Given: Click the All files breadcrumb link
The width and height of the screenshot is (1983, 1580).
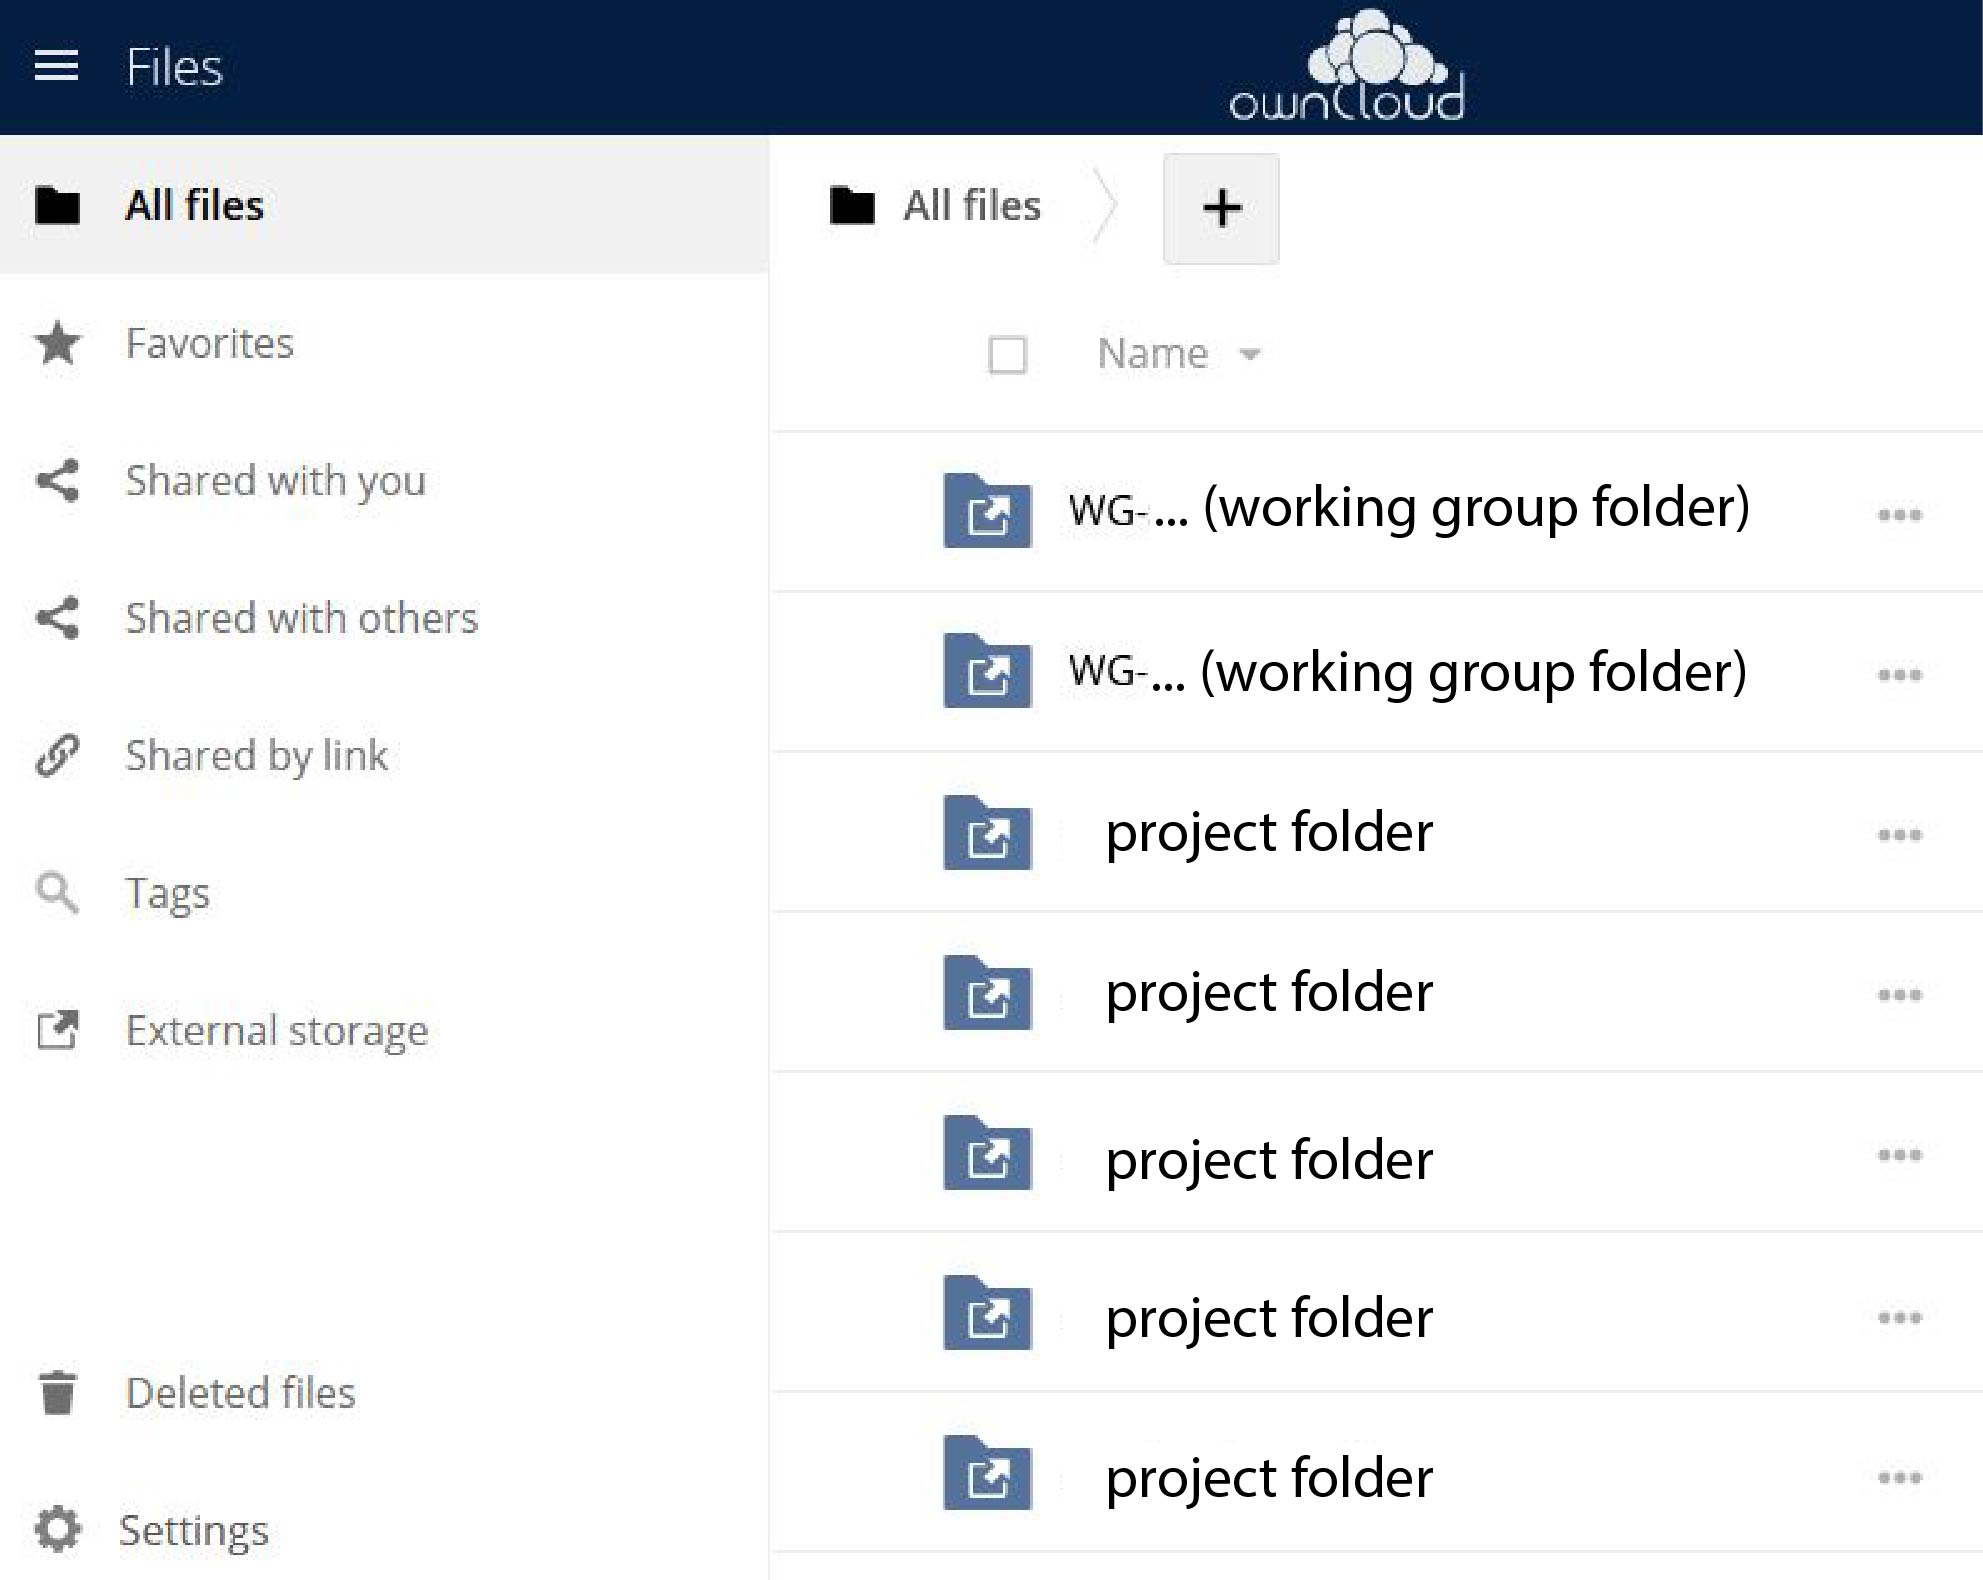Looking at the screenshot, I should tap(971, 205).
